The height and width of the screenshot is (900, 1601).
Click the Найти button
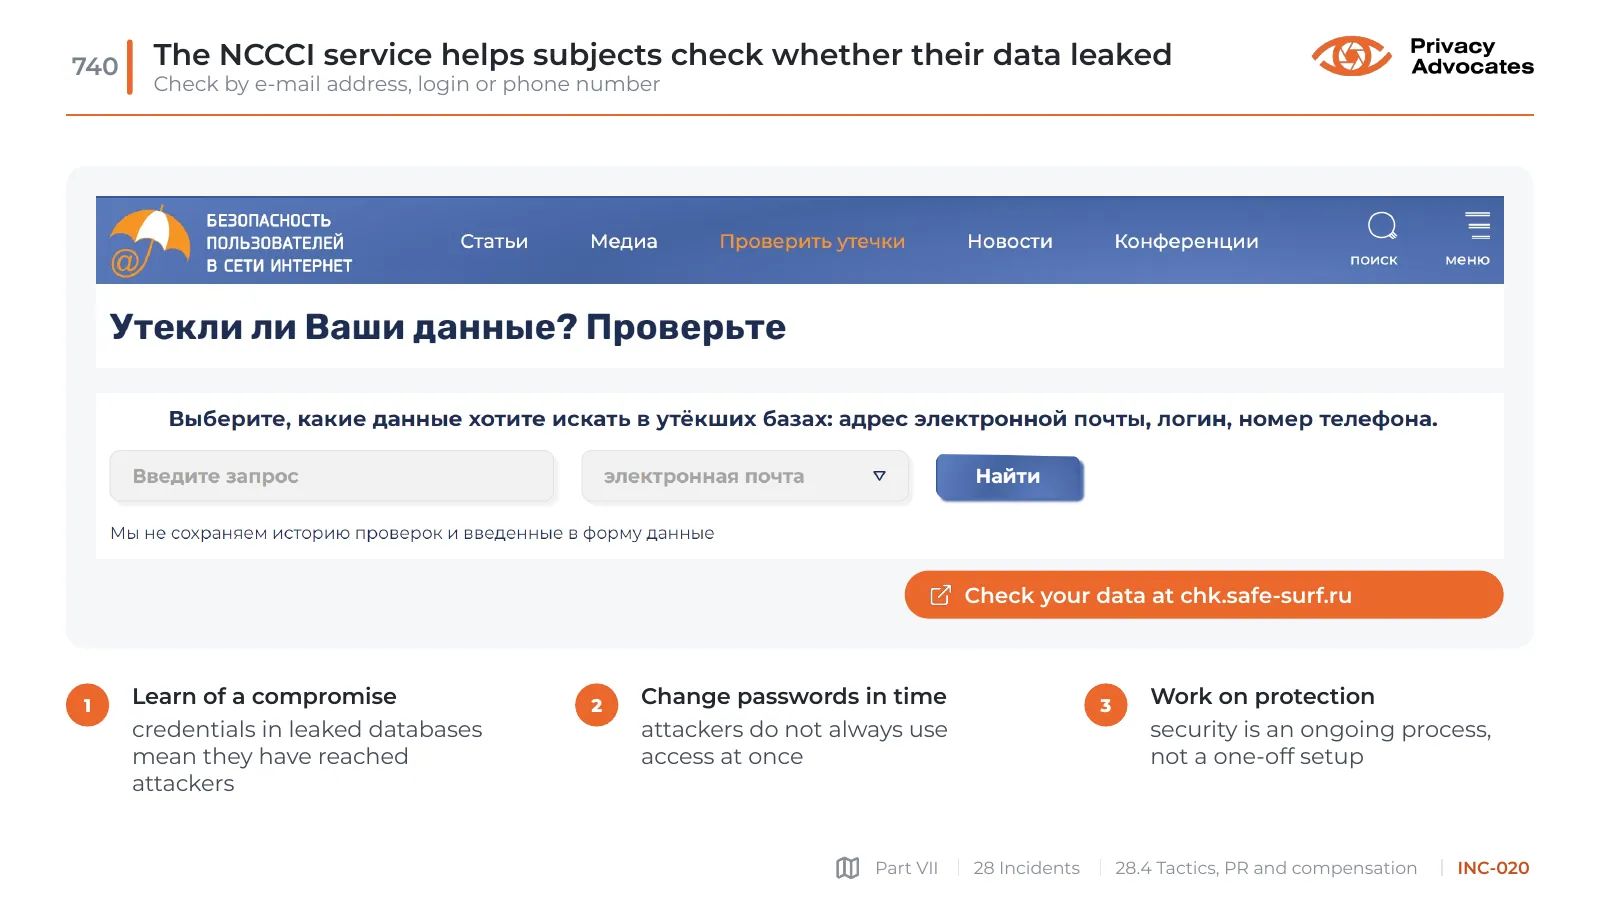(x=1009, y=477)
